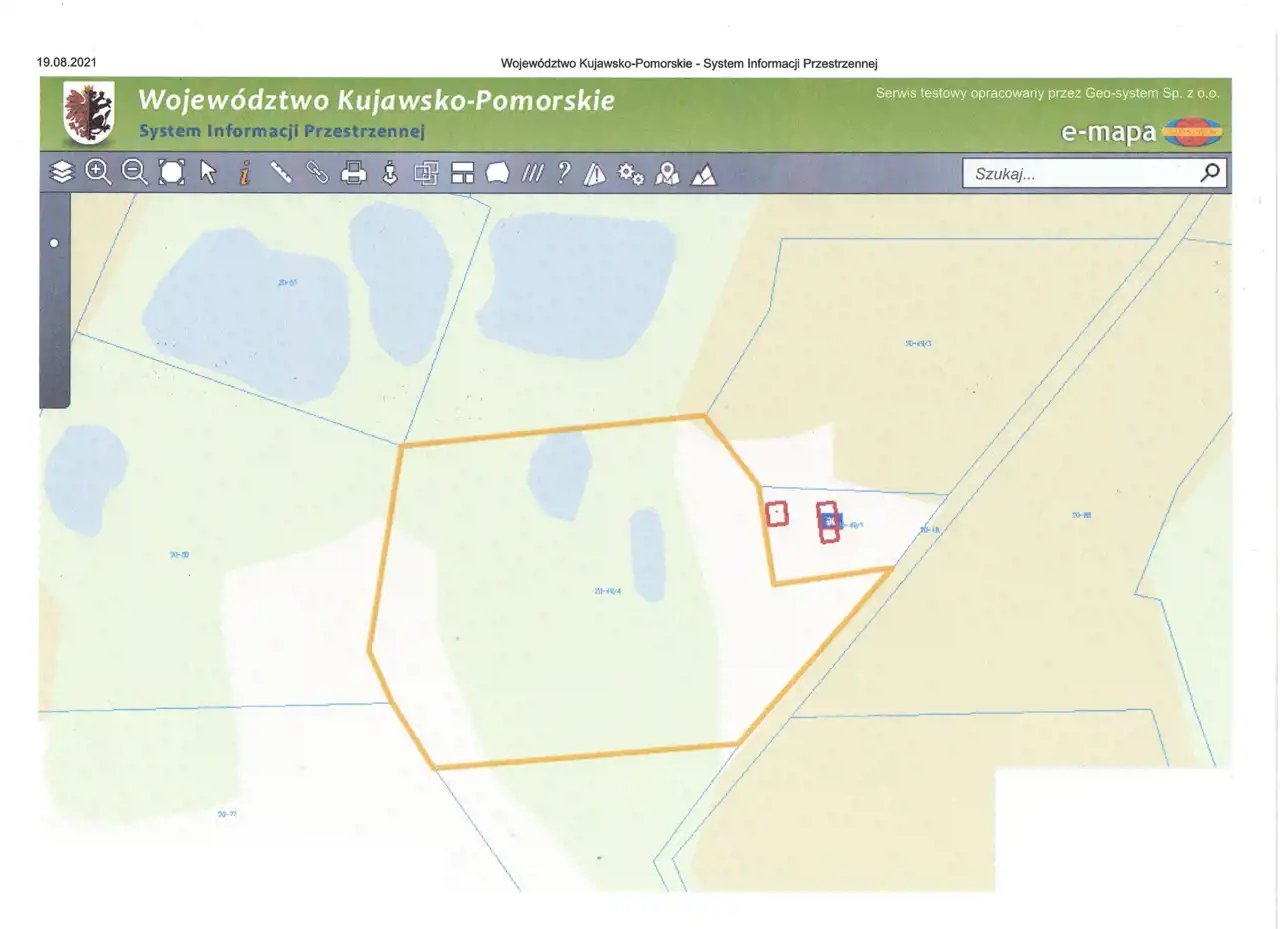Expand the left side panel handle

click(54, 243)
